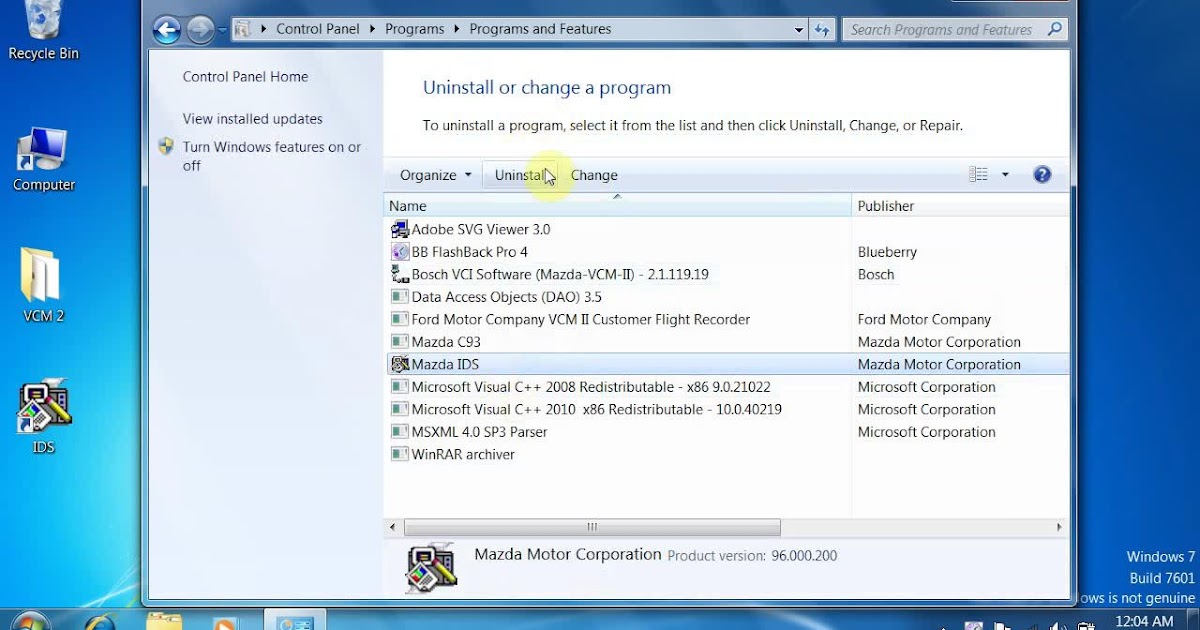Click the Uninstall toolbar button
Screen dimensions: 1200x630
pyautogui.click(x=520, y=175)
